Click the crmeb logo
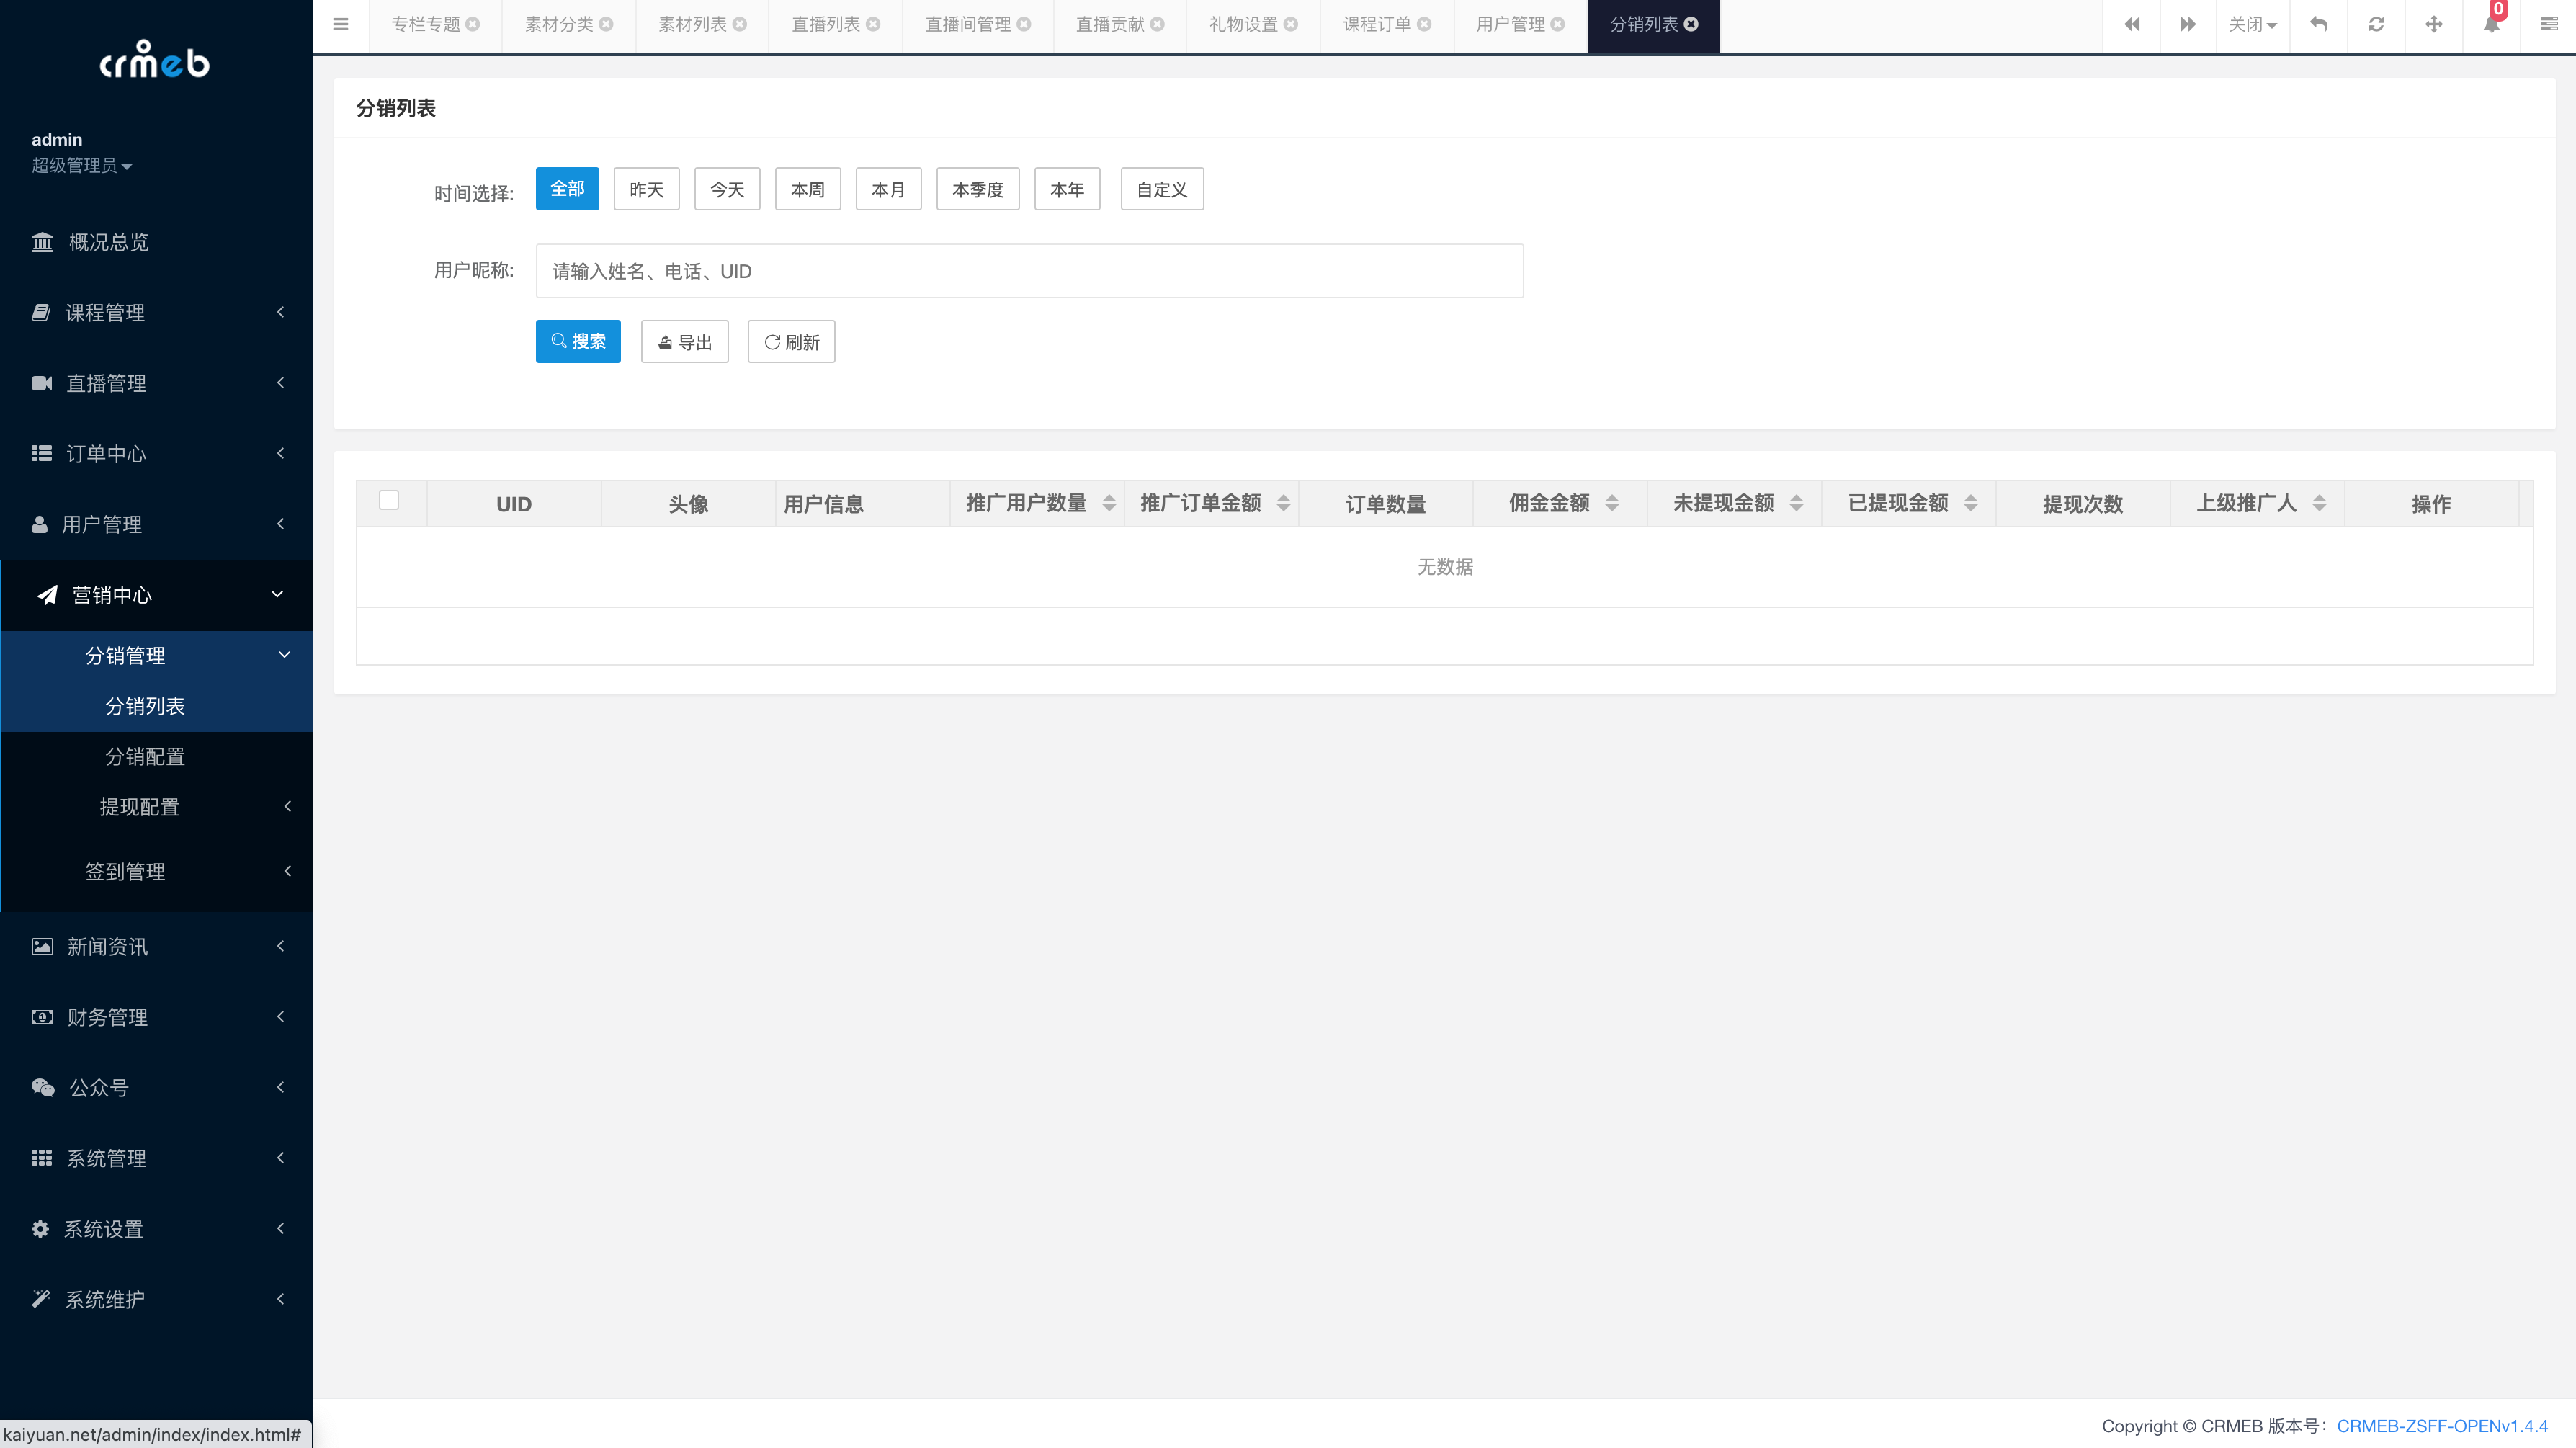Screen dimensions: 2576x1448 coord(155,60)
